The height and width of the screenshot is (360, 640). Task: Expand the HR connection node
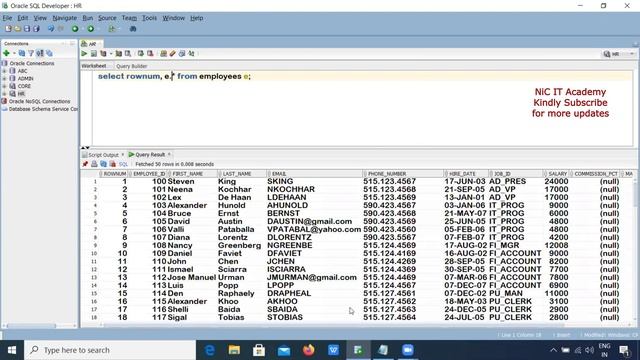(4, 94)
